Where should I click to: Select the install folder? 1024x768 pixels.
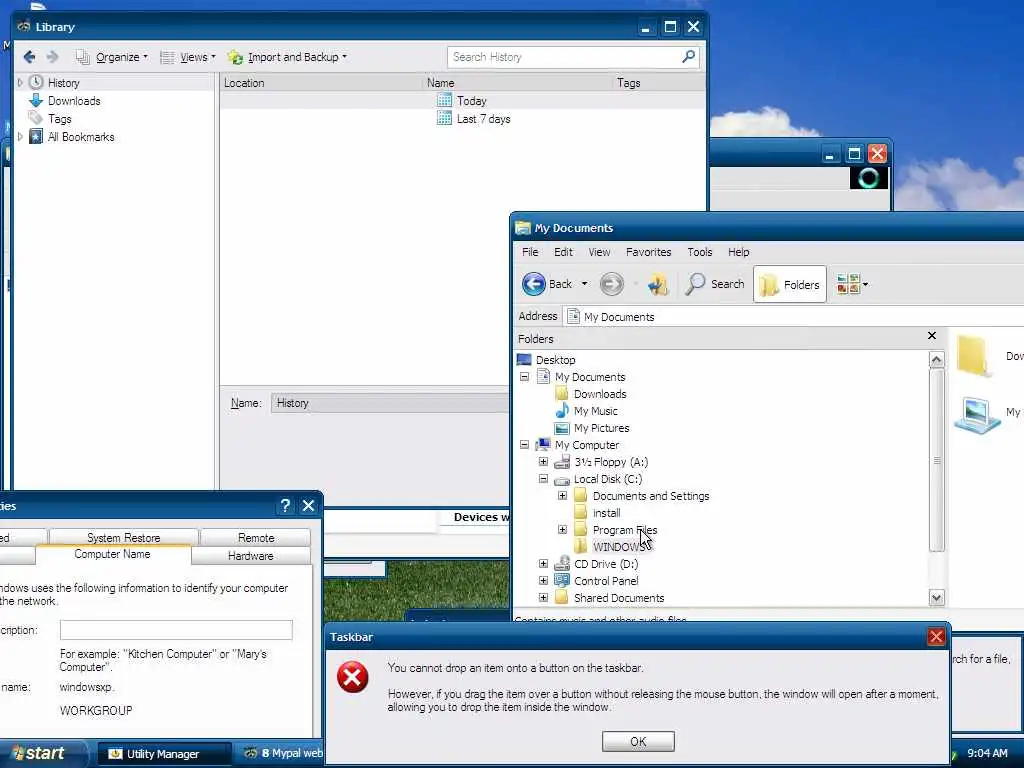pyautogui.click(x=606, y=513)
